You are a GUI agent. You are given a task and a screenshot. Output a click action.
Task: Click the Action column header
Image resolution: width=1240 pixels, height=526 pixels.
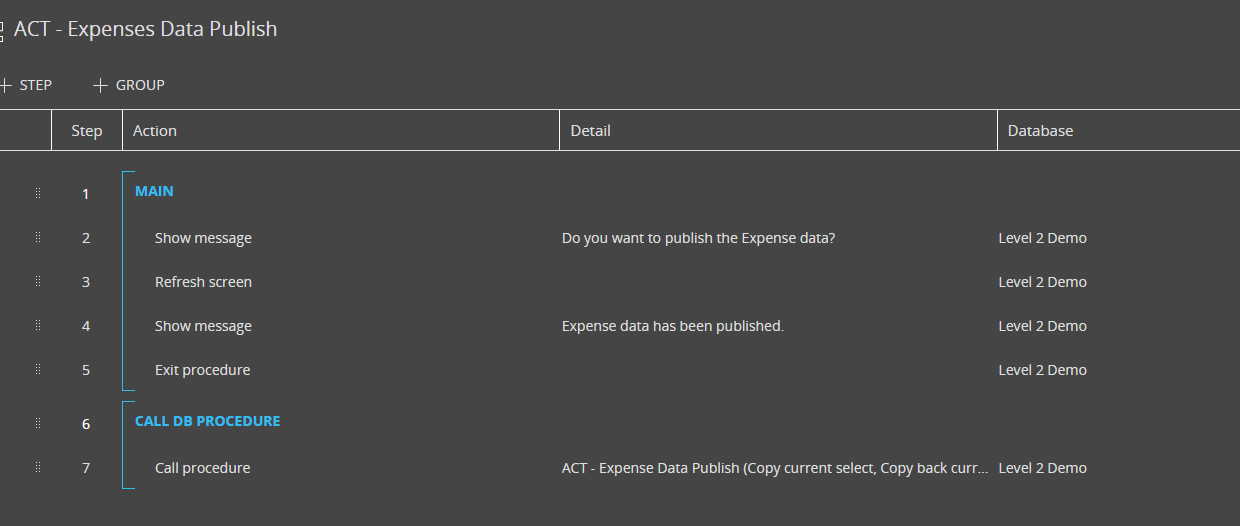click(x=155, y=130)
